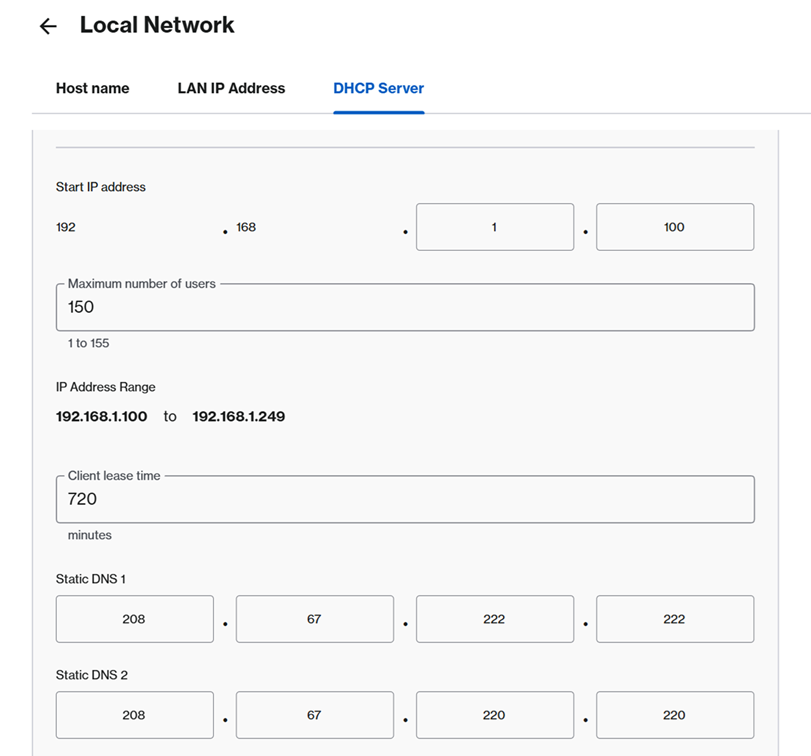
Task: Click the first Static DNS 1 octet box
Action: click(134, 619)
